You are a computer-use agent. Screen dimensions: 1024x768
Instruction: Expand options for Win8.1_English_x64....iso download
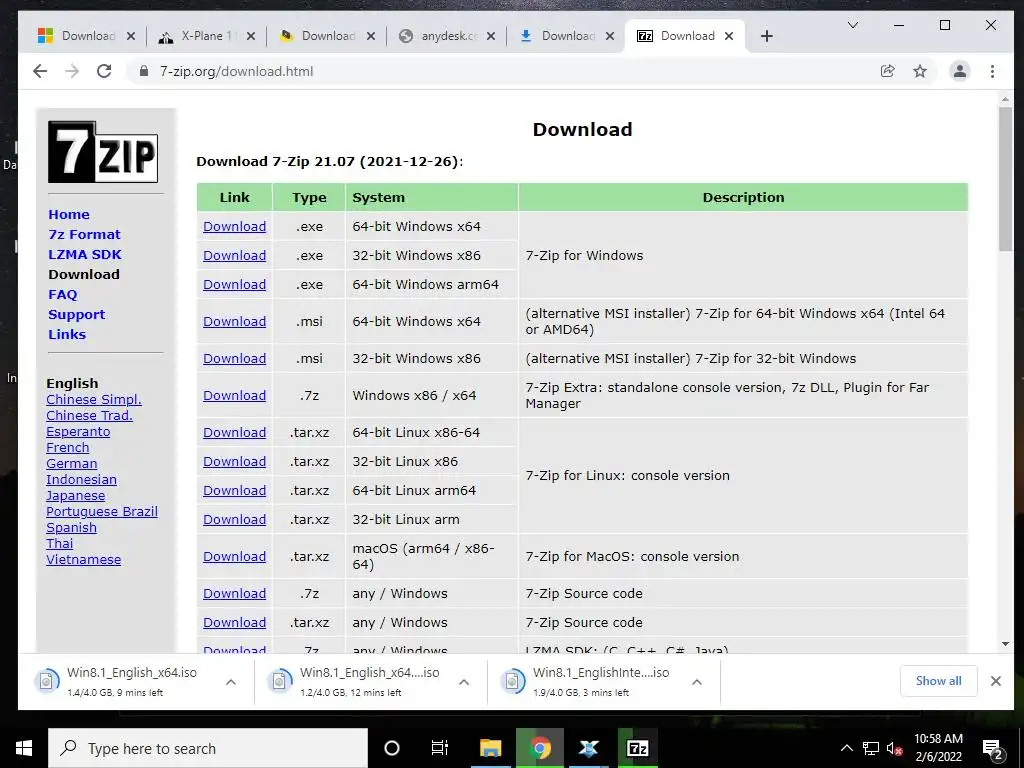[464, 682]
